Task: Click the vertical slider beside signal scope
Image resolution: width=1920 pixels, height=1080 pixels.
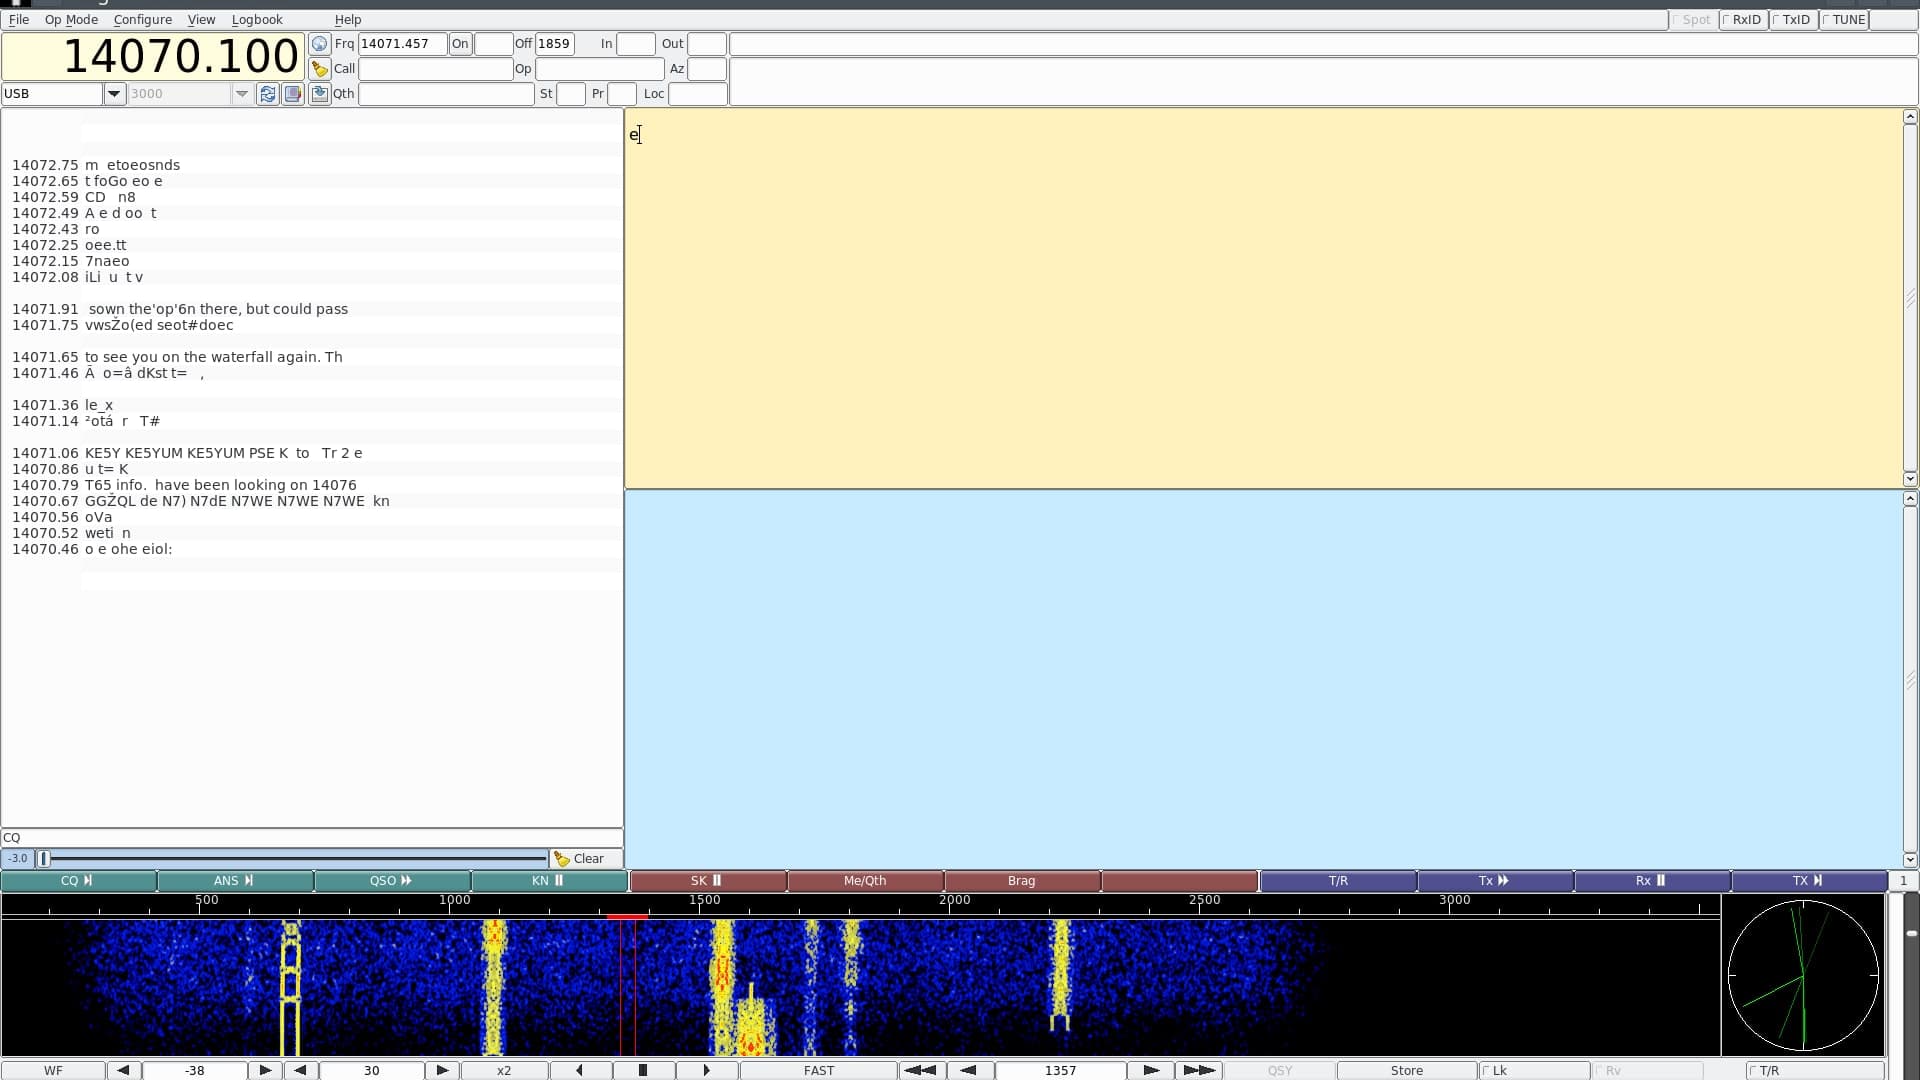Action: click(x=1911, y=975)
